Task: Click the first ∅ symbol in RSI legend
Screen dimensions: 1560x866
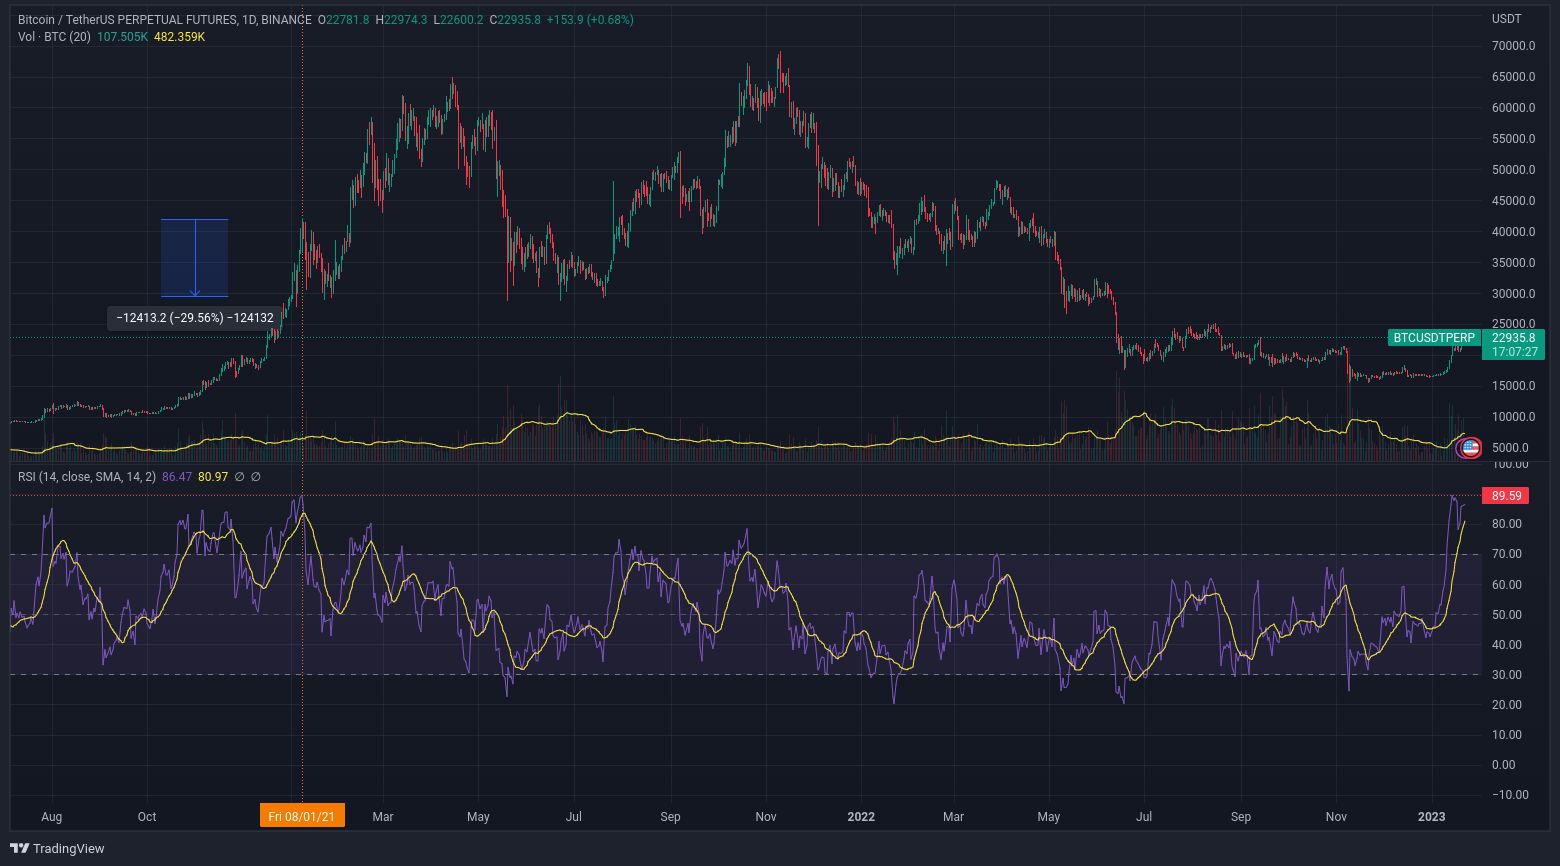Action: pyautogui.click(x=239, y=477)
